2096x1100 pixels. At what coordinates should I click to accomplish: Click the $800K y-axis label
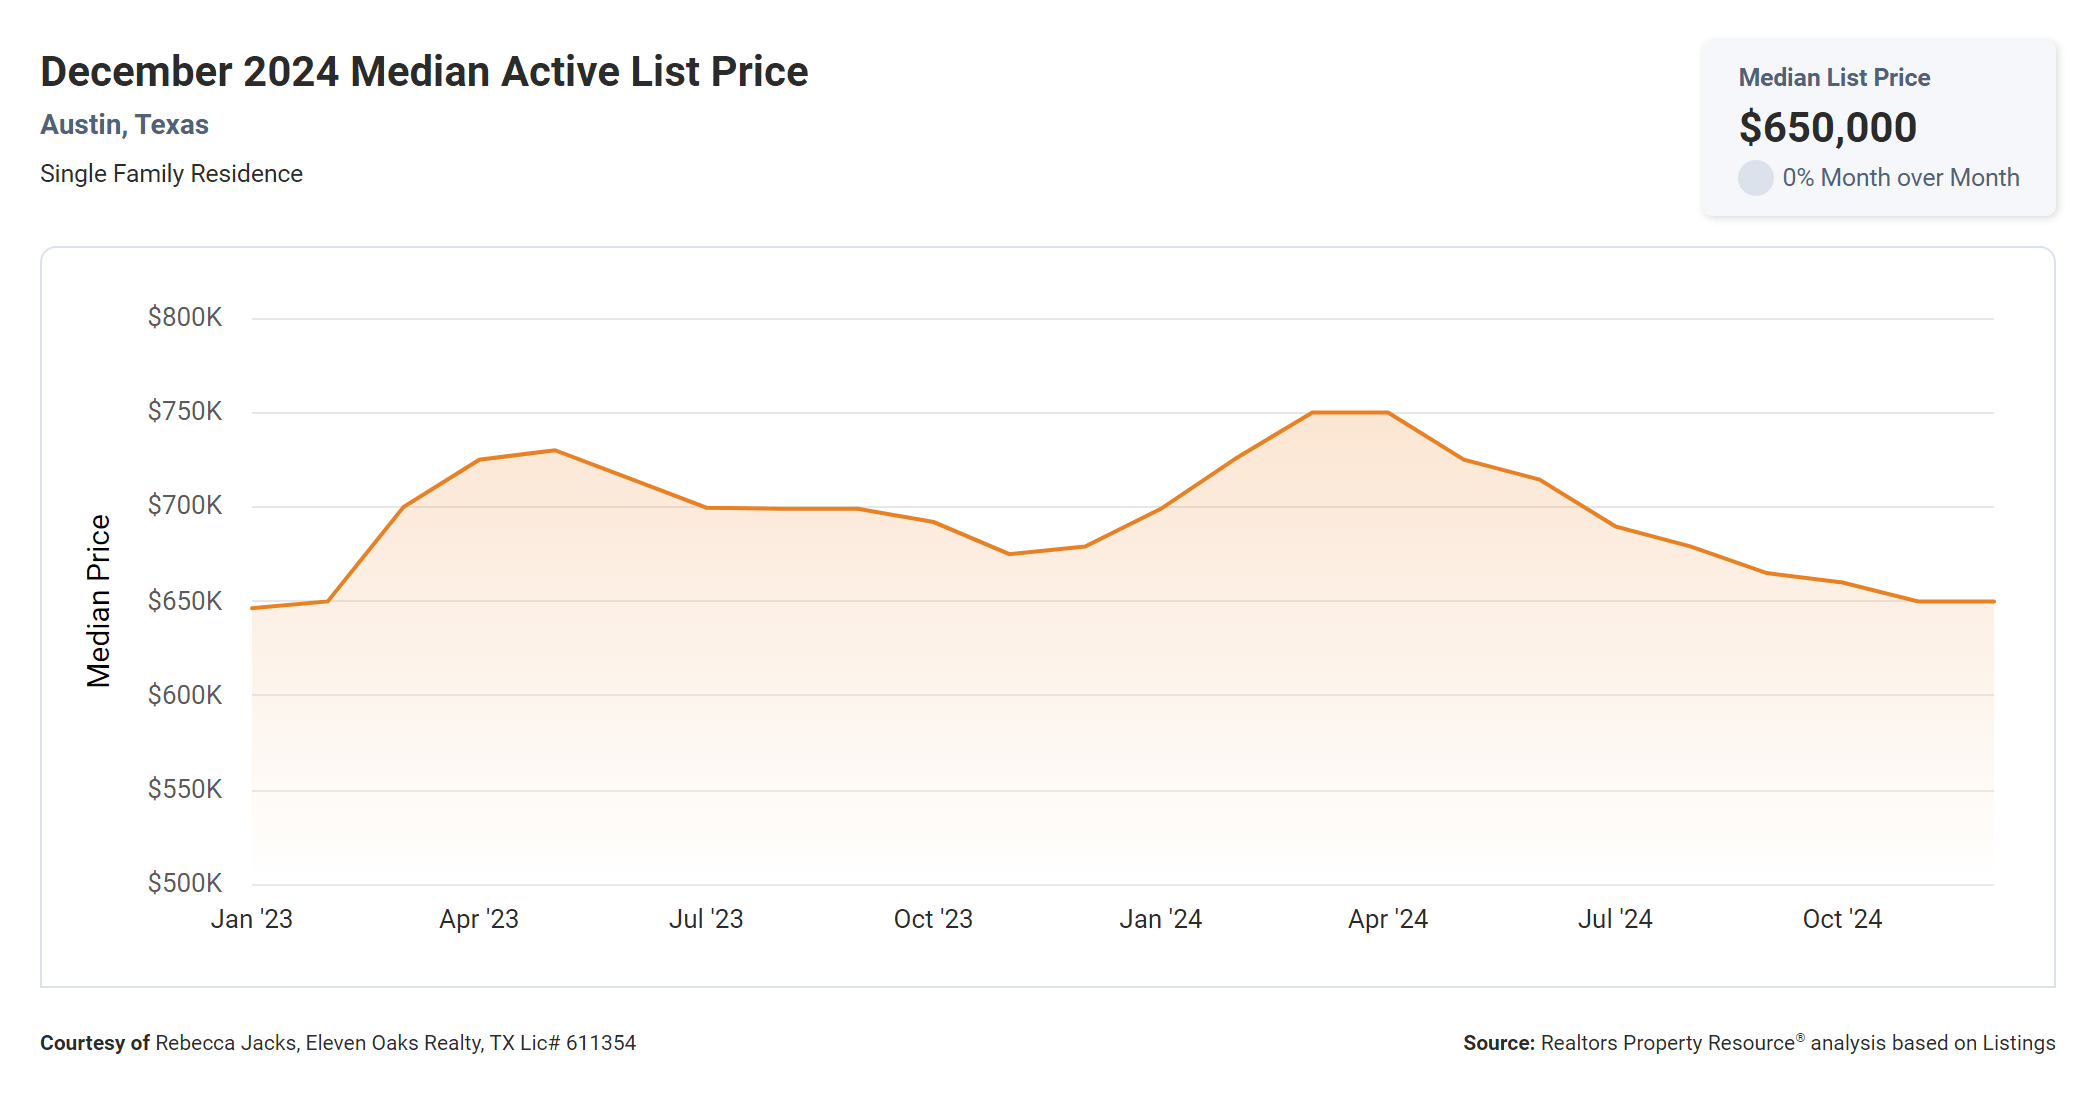point(185,318)
